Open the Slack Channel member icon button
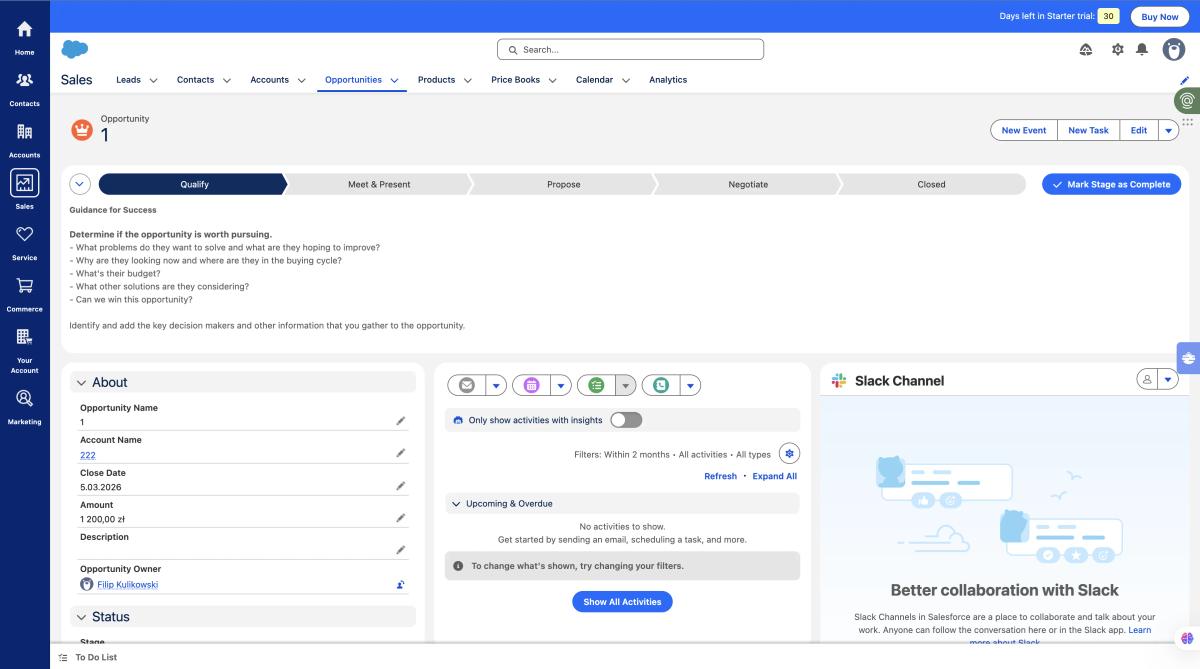Viewport: 1200px width, 669px height. tap(1147, 379)
